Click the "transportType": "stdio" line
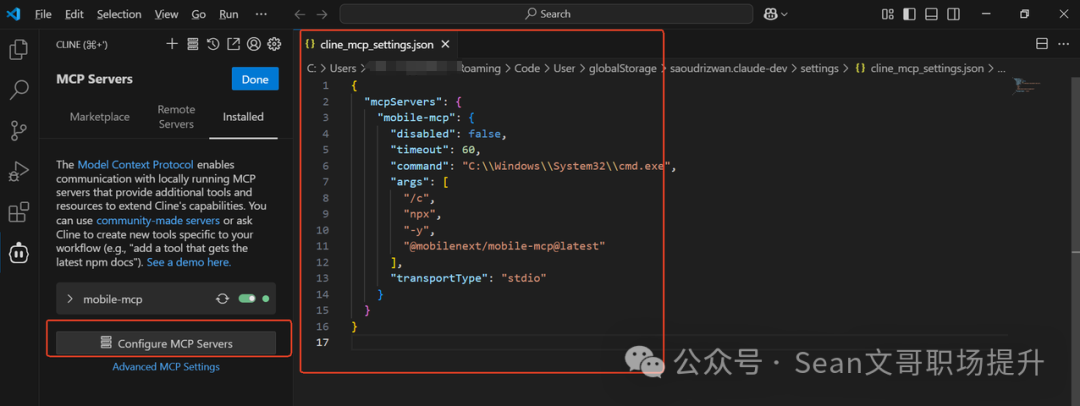 coord(468,278)
